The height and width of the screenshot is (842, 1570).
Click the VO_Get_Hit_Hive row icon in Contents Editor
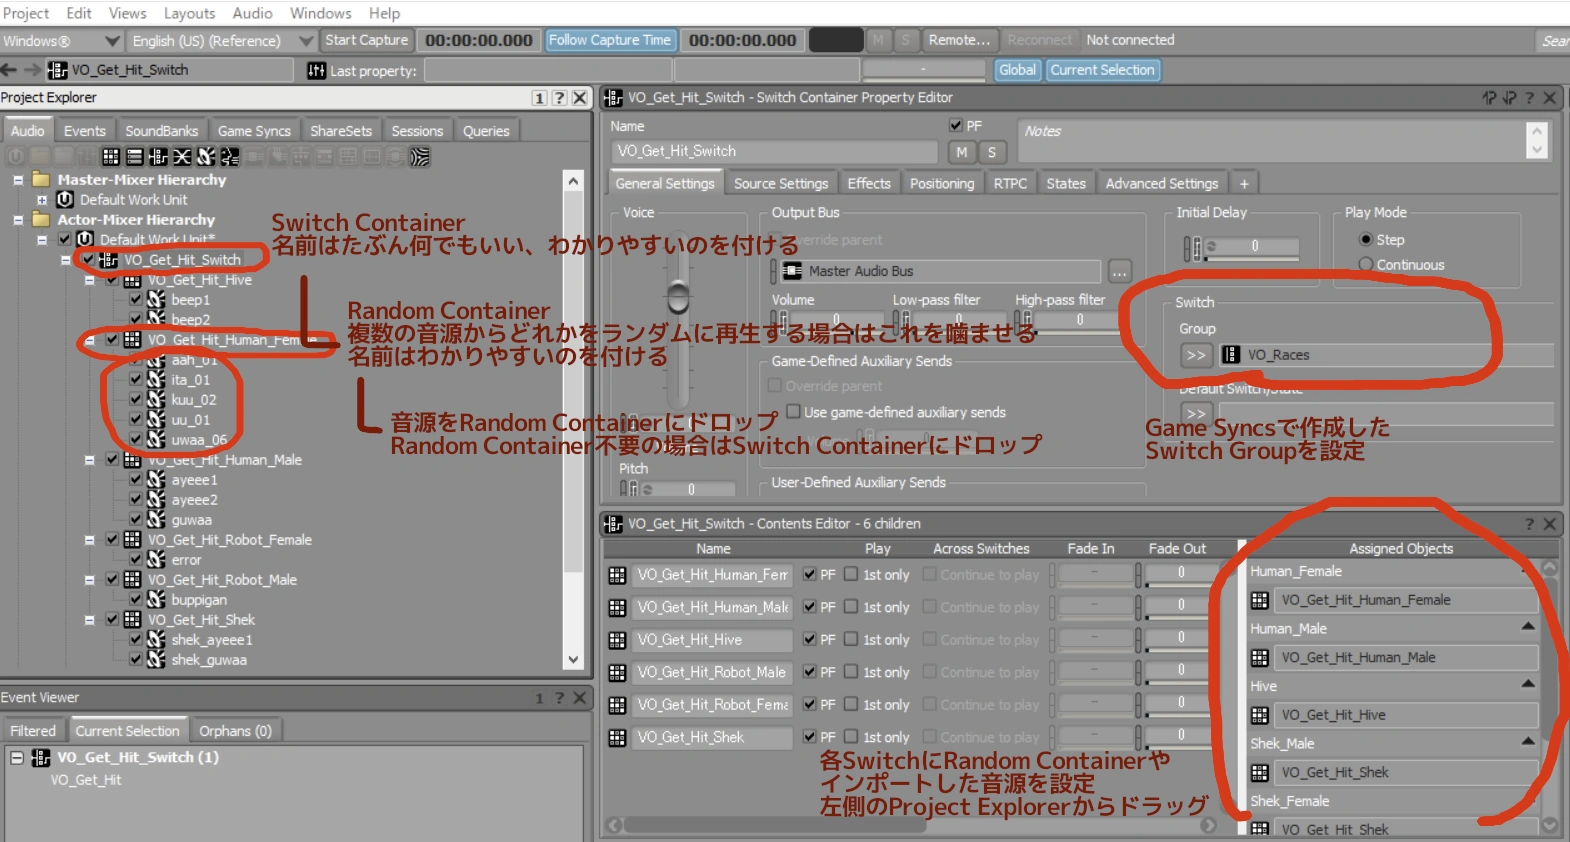coord(617,640)
